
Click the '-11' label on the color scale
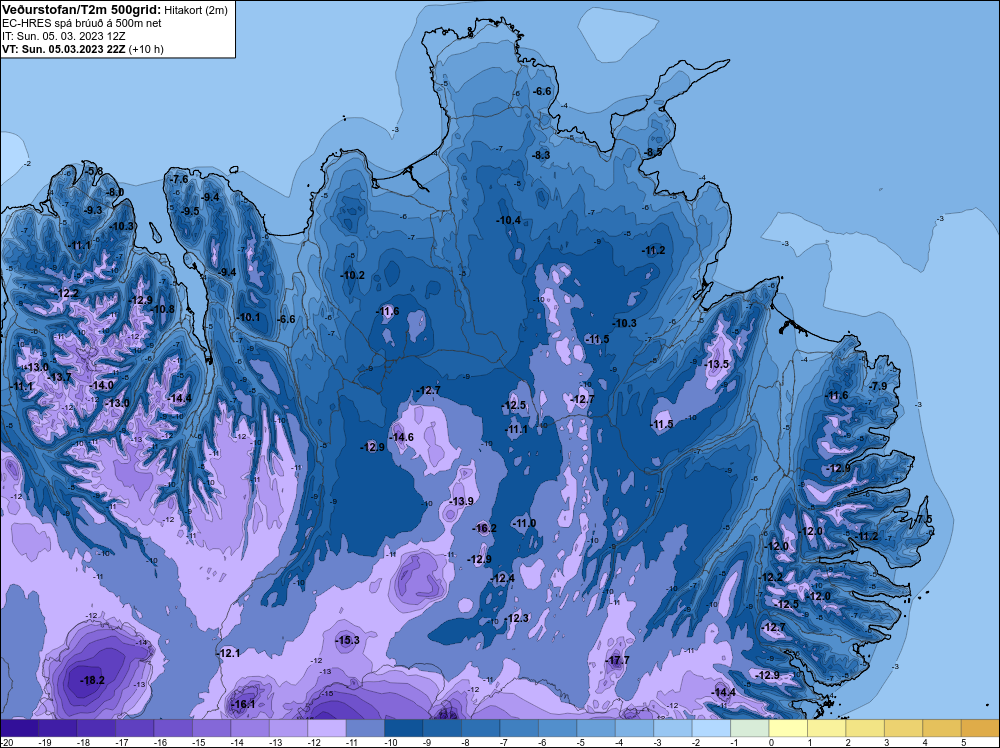(353, 742)
